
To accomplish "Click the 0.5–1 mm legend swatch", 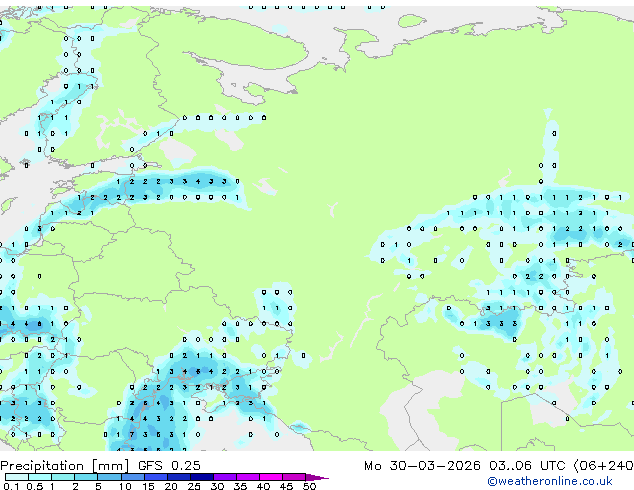I will pyautogui.click(x=40, y=477).
